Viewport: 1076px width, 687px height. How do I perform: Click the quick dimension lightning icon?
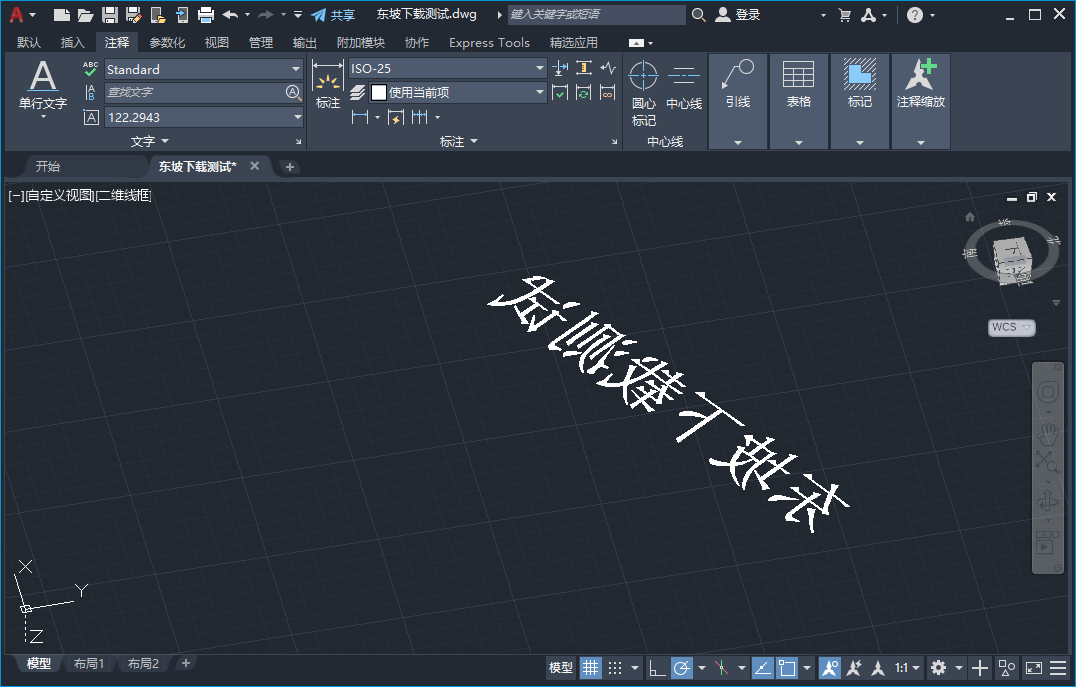point(396,117)
